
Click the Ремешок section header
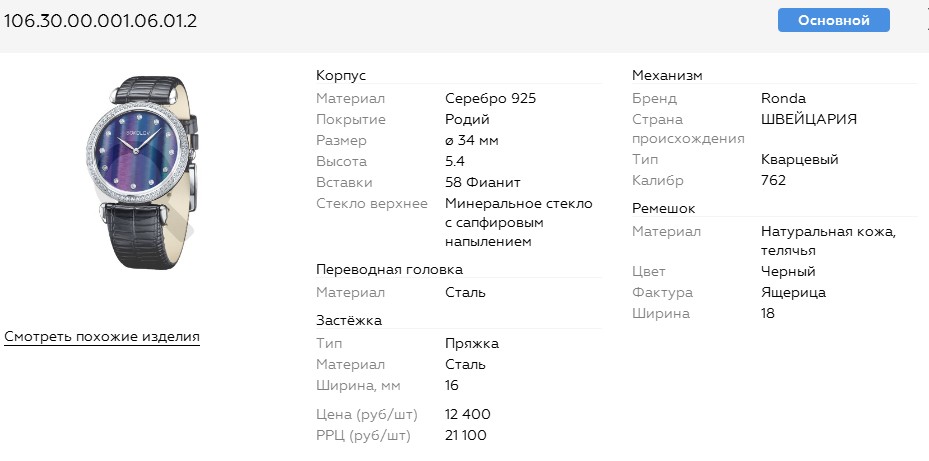click(663, 208)
